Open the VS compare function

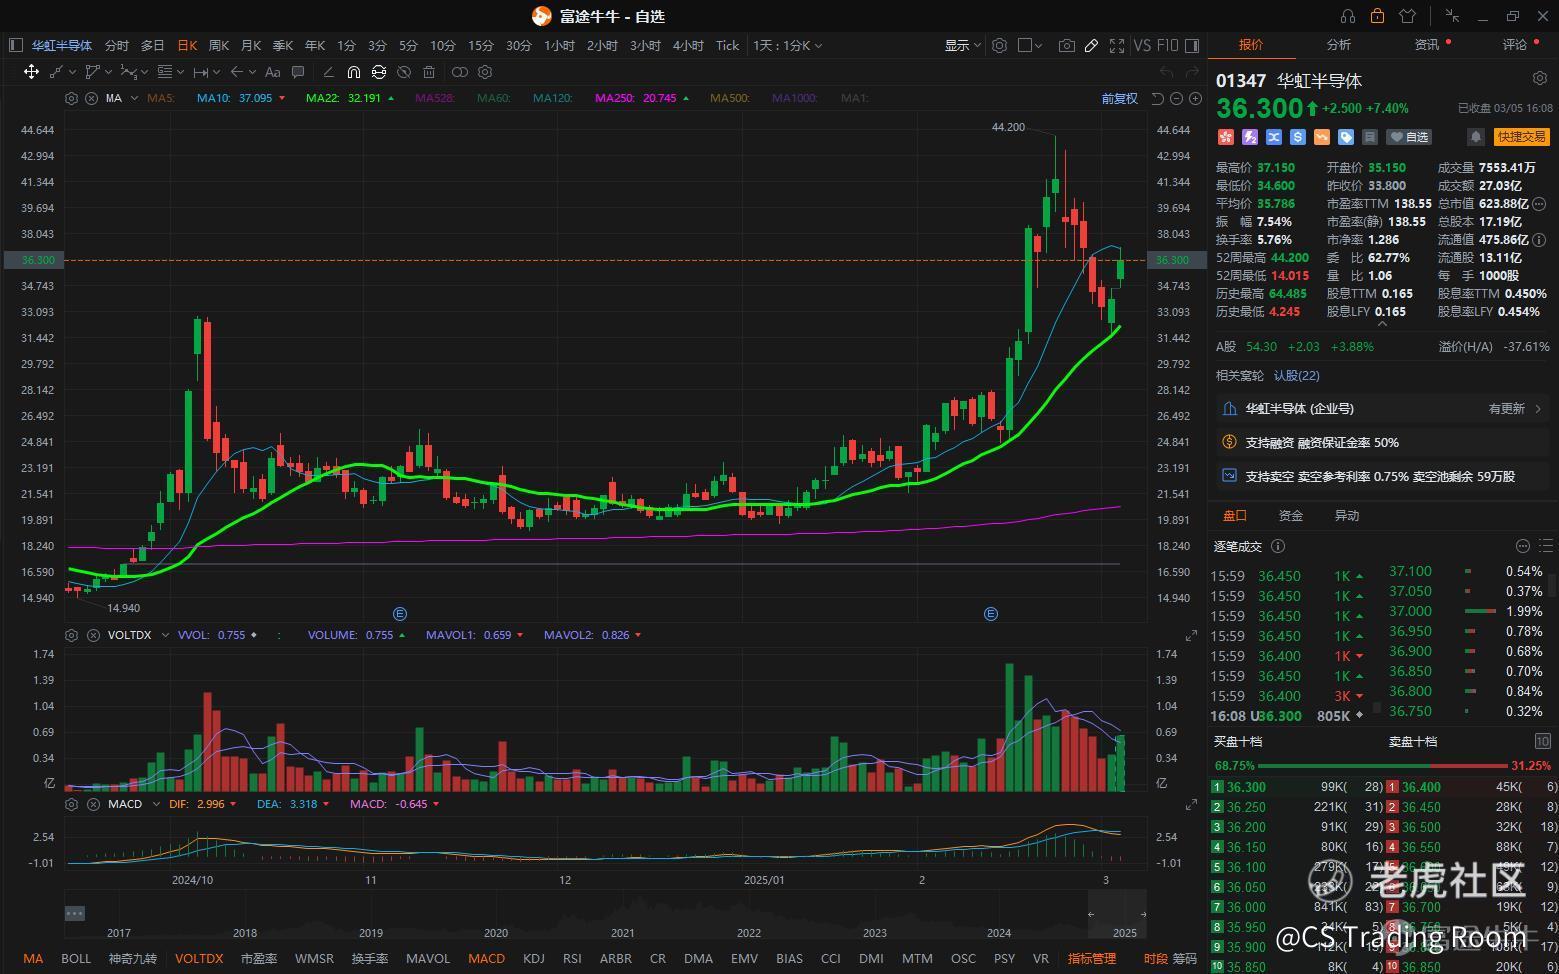1143,45
